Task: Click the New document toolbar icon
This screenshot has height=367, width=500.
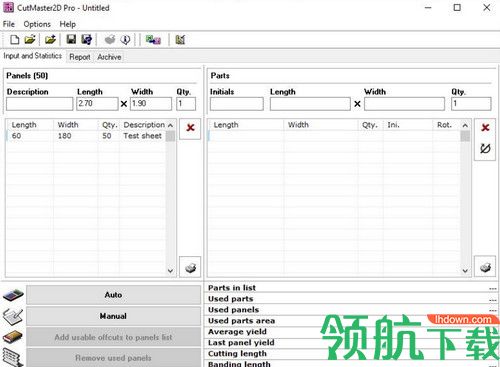Action: [14, 40]
